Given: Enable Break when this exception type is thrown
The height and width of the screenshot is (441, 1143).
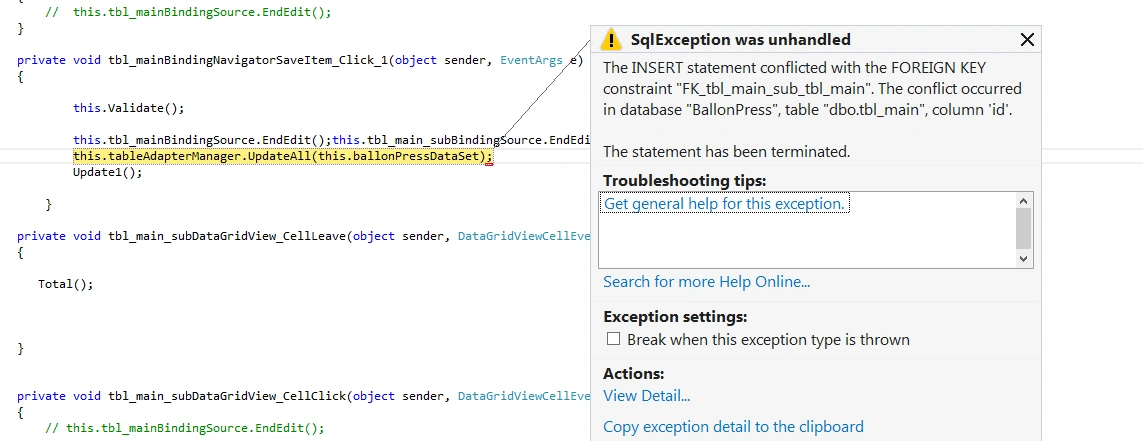Looking at the screenshot, I should (x=613, y=339).
